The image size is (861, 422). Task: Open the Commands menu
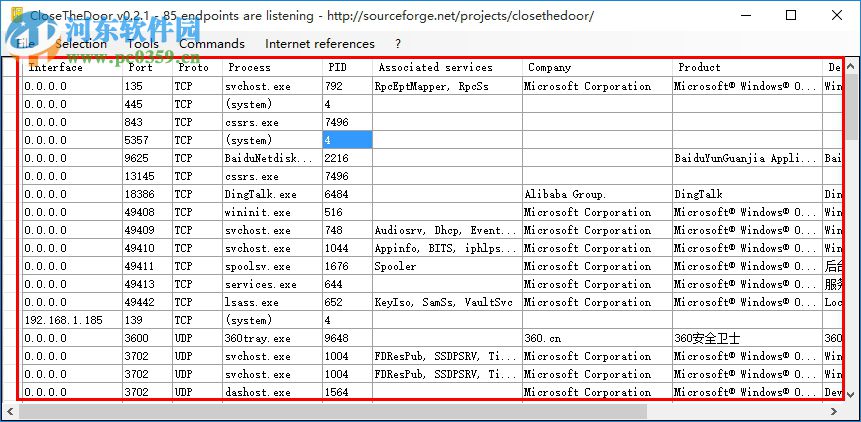pos(212,44)
